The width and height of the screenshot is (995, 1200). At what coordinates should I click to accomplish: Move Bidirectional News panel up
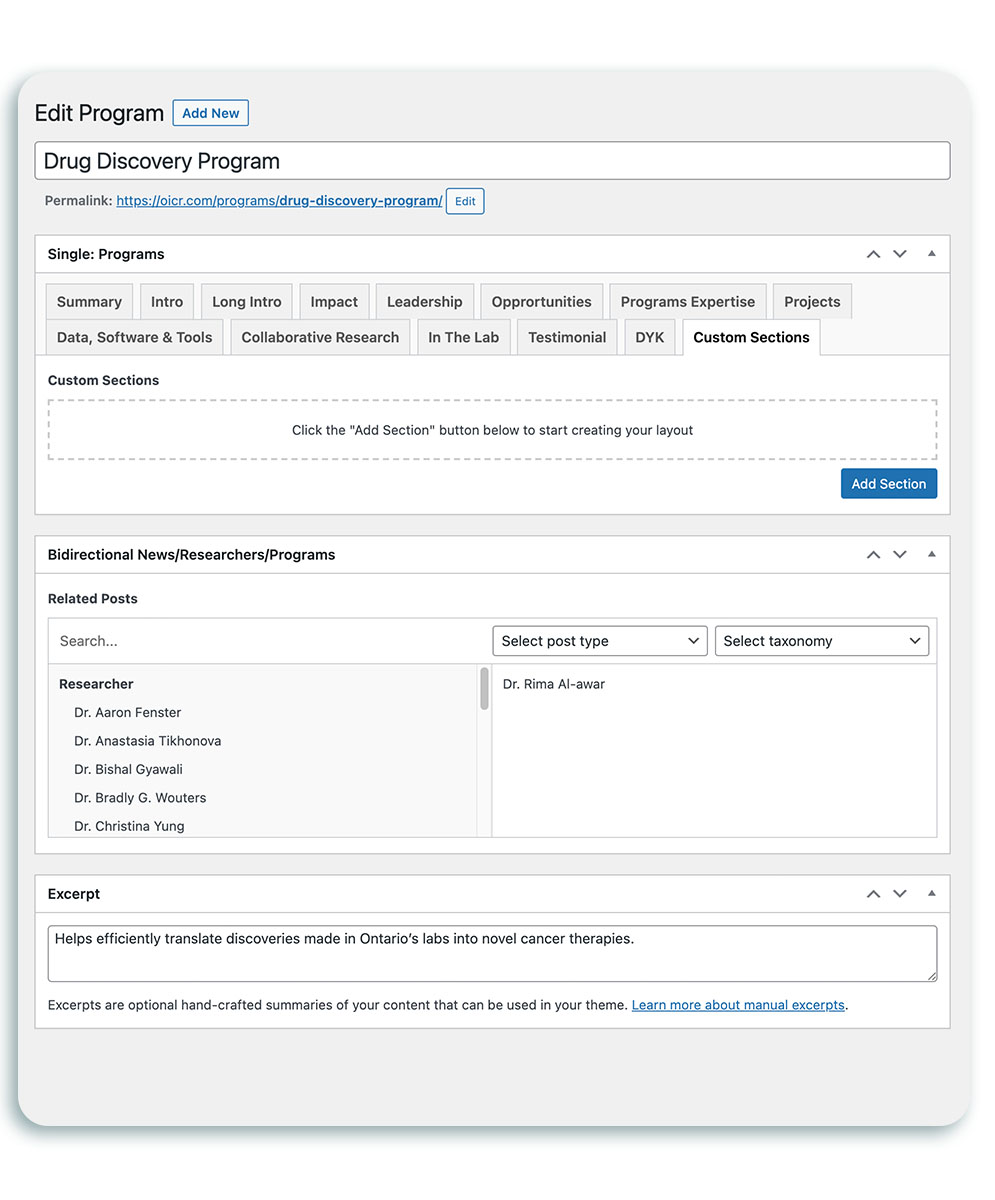[873, 554]
